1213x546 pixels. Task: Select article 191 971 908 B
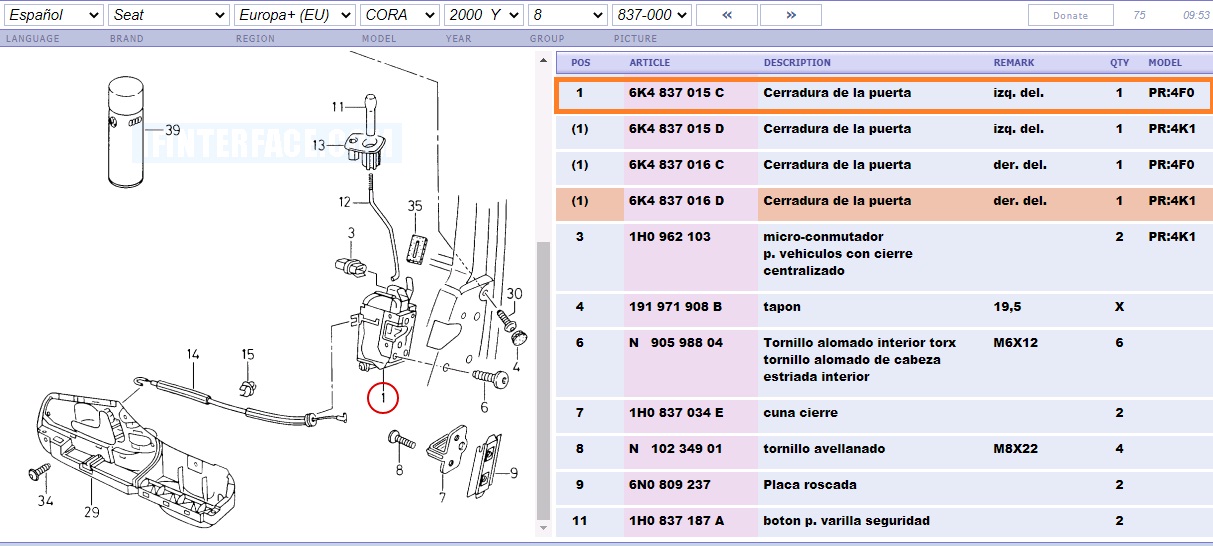[675, 307]
